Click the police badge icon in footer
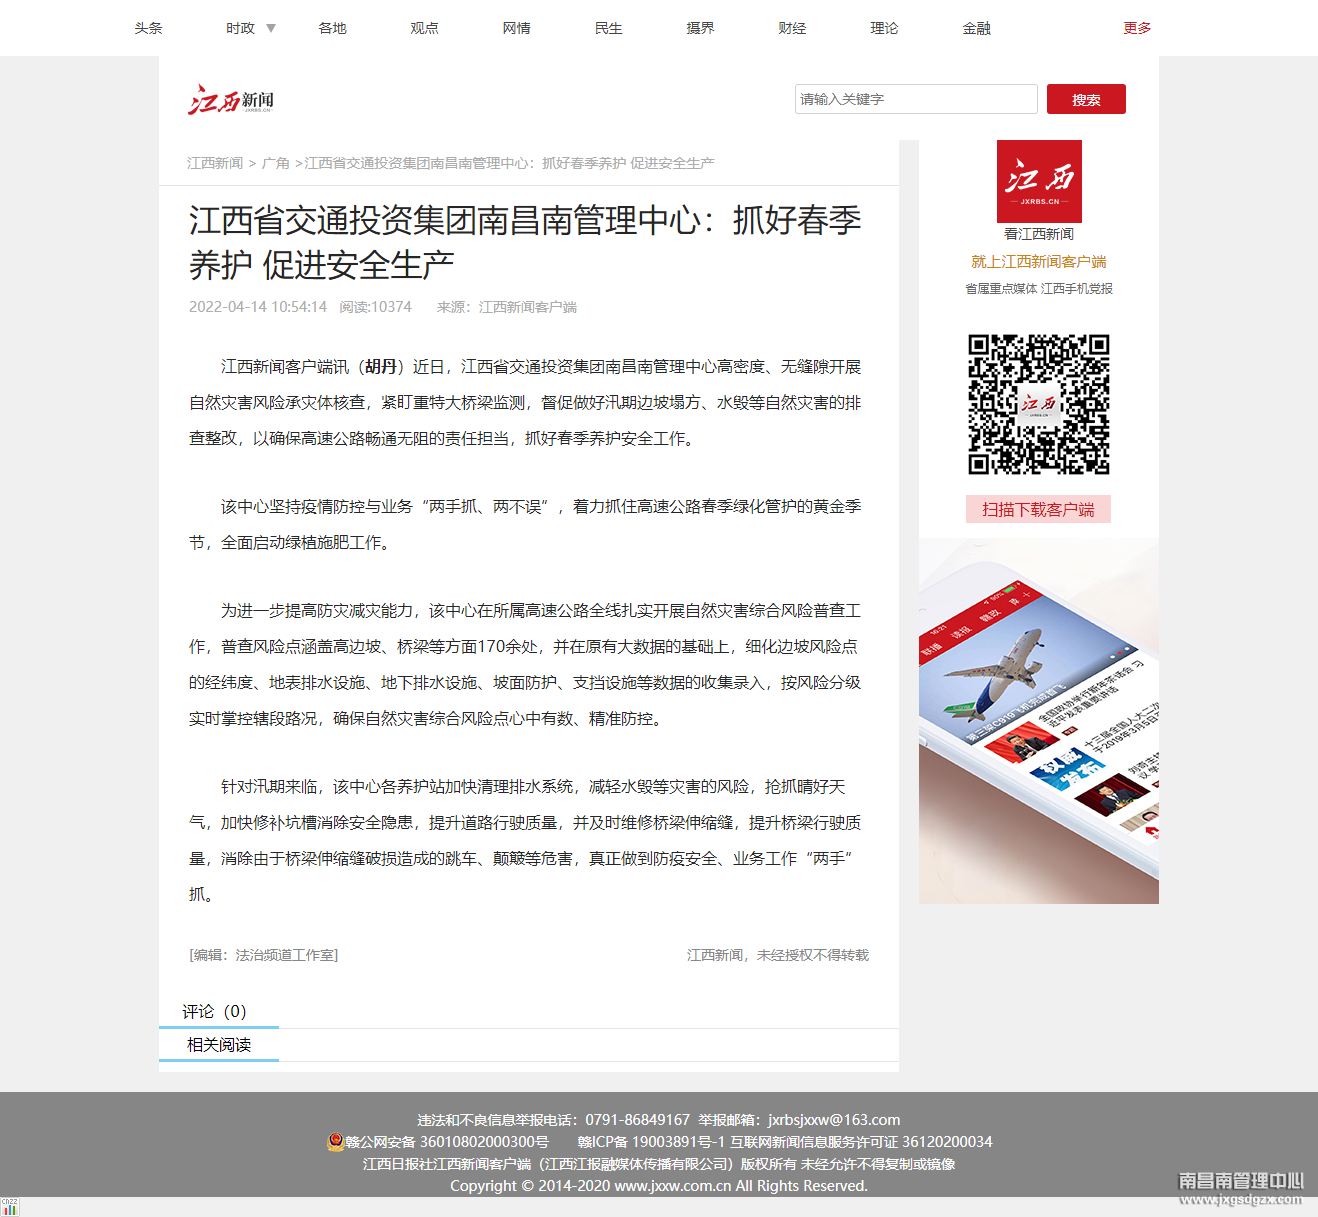 [x=336, y=1142]
